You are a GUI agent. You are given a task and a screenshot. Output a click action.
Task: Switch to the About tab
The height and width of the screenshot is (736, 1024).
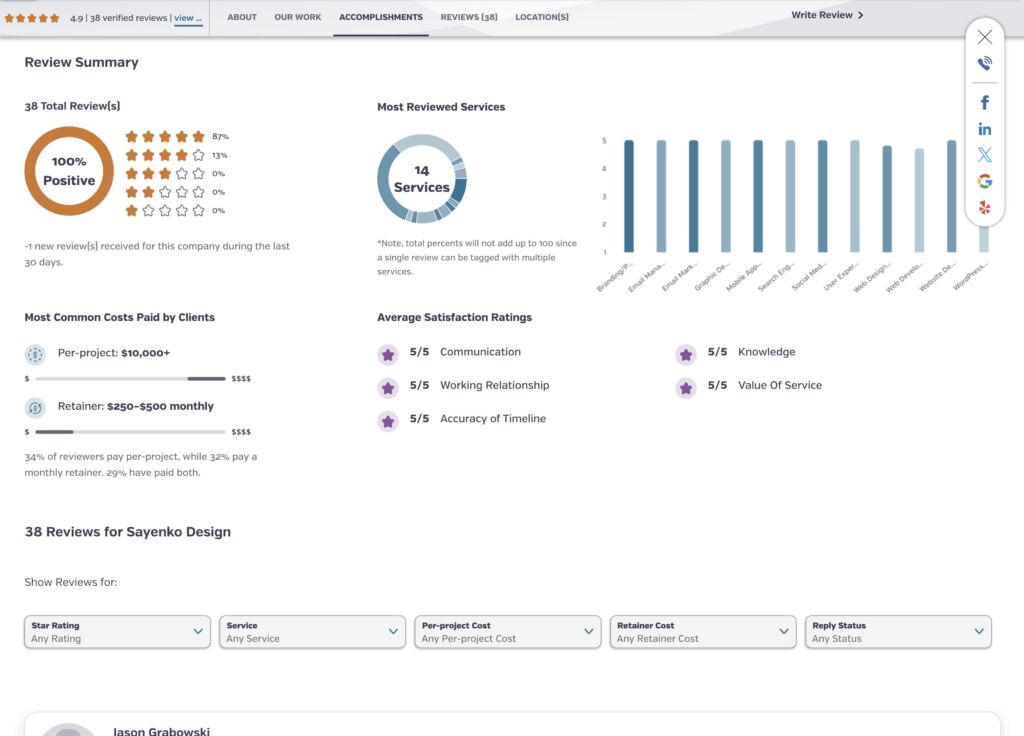[x=242, y=17]
